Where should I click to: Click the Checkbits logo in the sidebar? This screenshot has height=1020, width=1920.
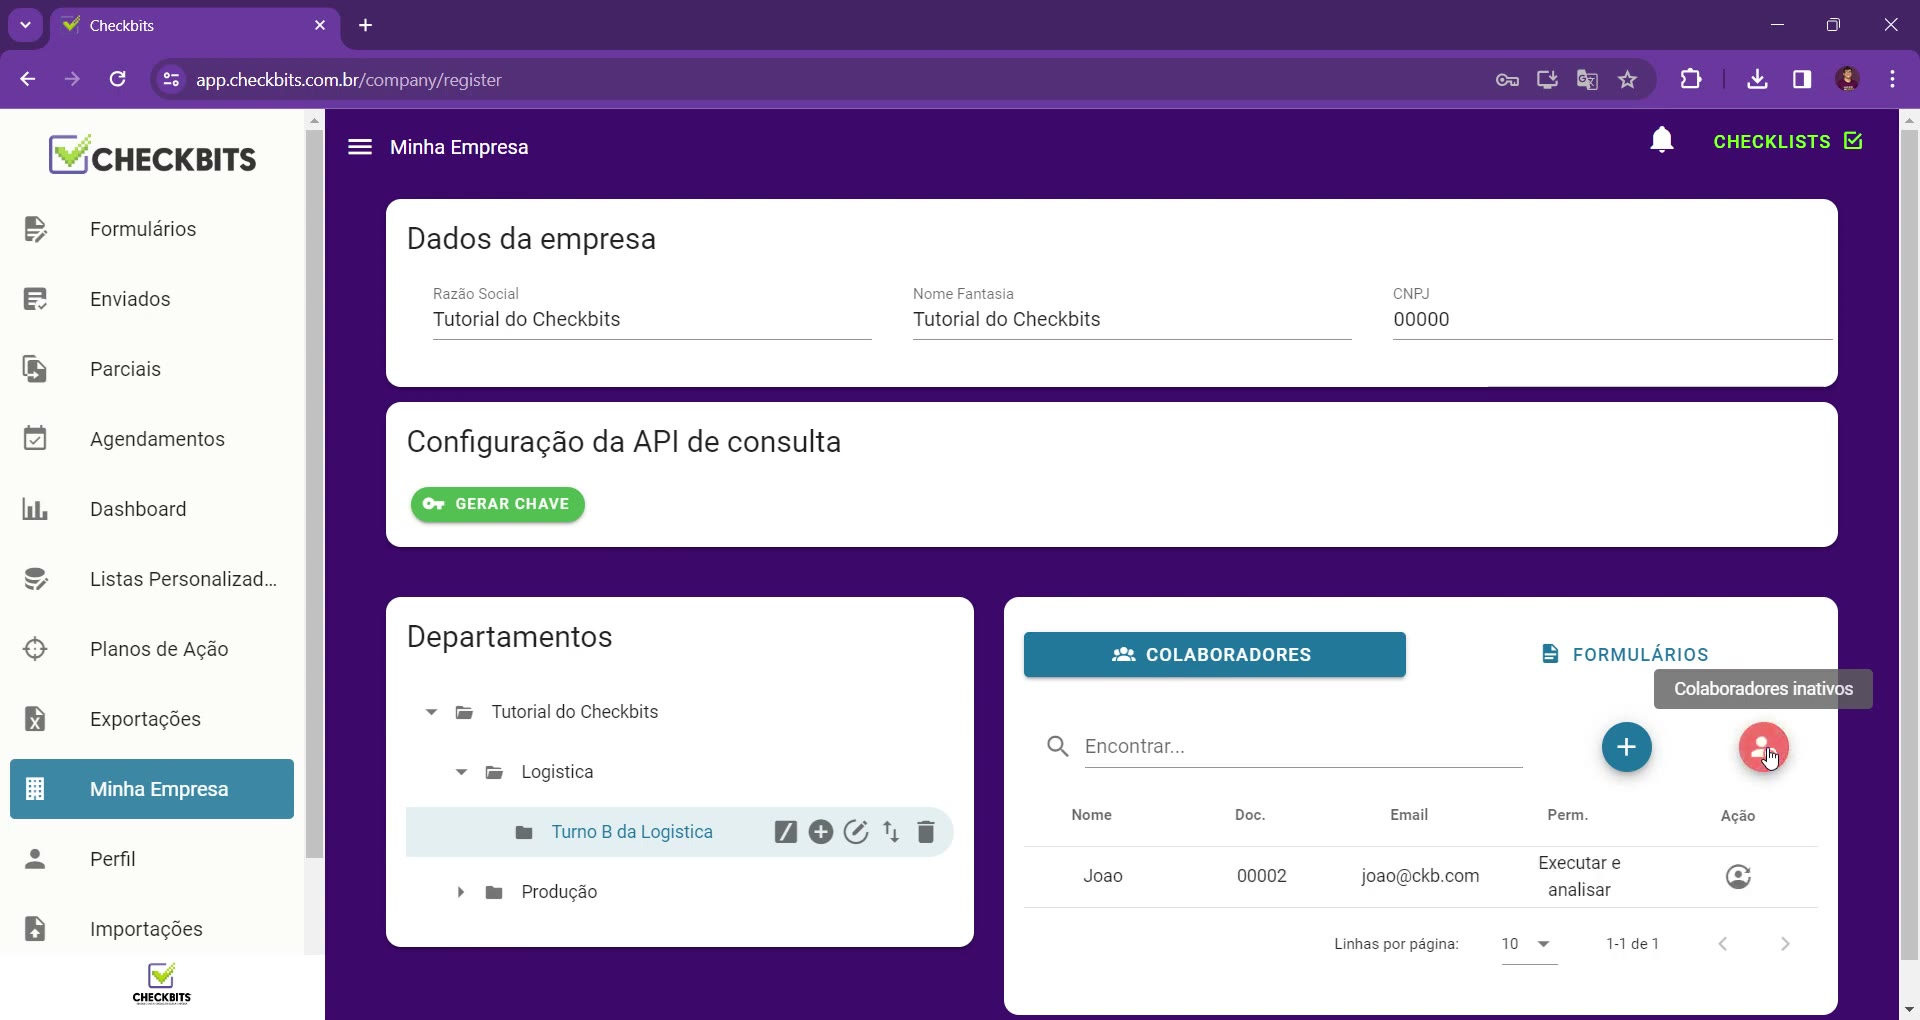pos(153,156)
